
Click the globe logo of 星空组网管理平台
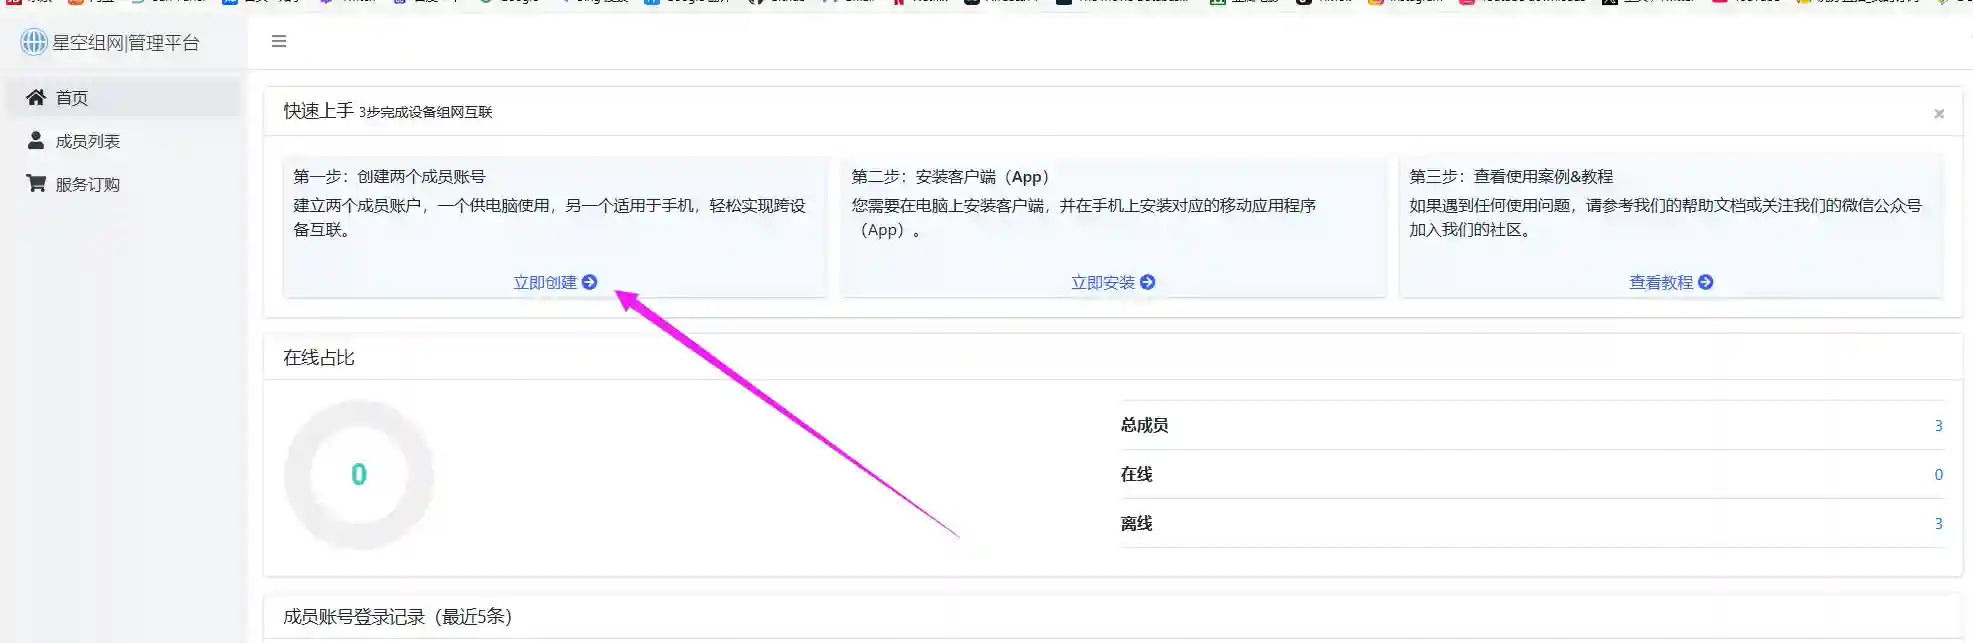click(34, 42)
